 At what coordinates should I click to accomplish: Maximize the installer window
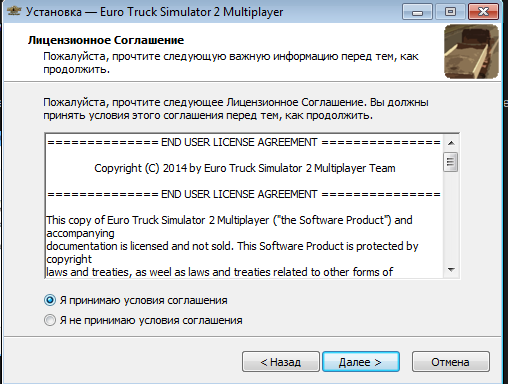tap(450, 12)
